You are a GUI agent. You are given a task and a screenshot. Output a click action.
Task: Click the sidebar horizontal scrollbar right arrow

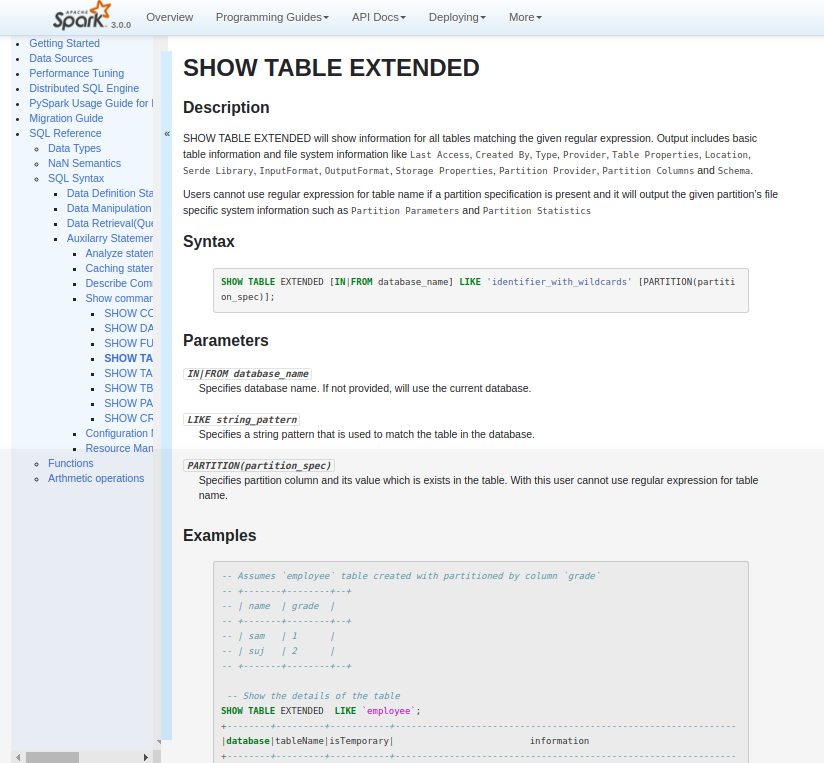[x=146, y=757]
